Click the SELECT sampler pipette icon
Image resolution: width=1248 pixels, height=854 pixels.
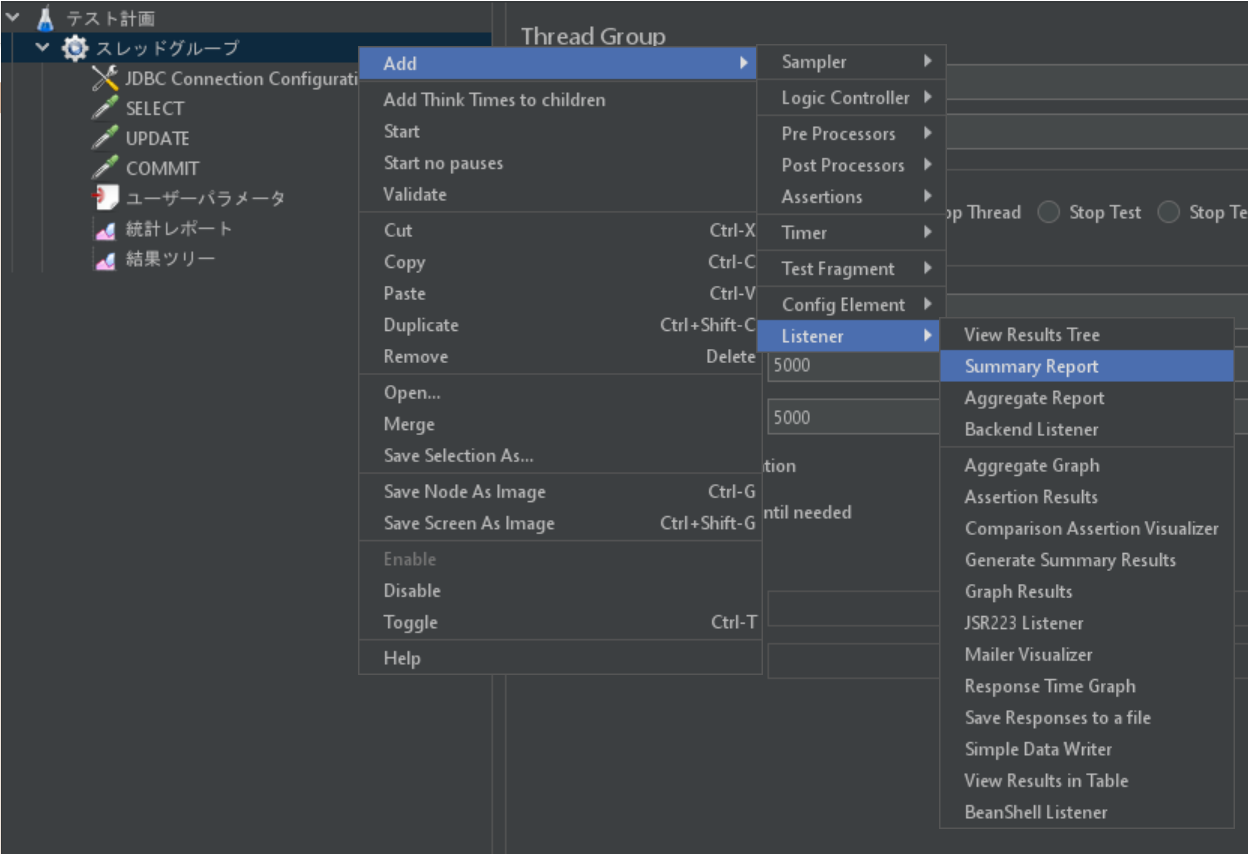click(x=105, y=108)
